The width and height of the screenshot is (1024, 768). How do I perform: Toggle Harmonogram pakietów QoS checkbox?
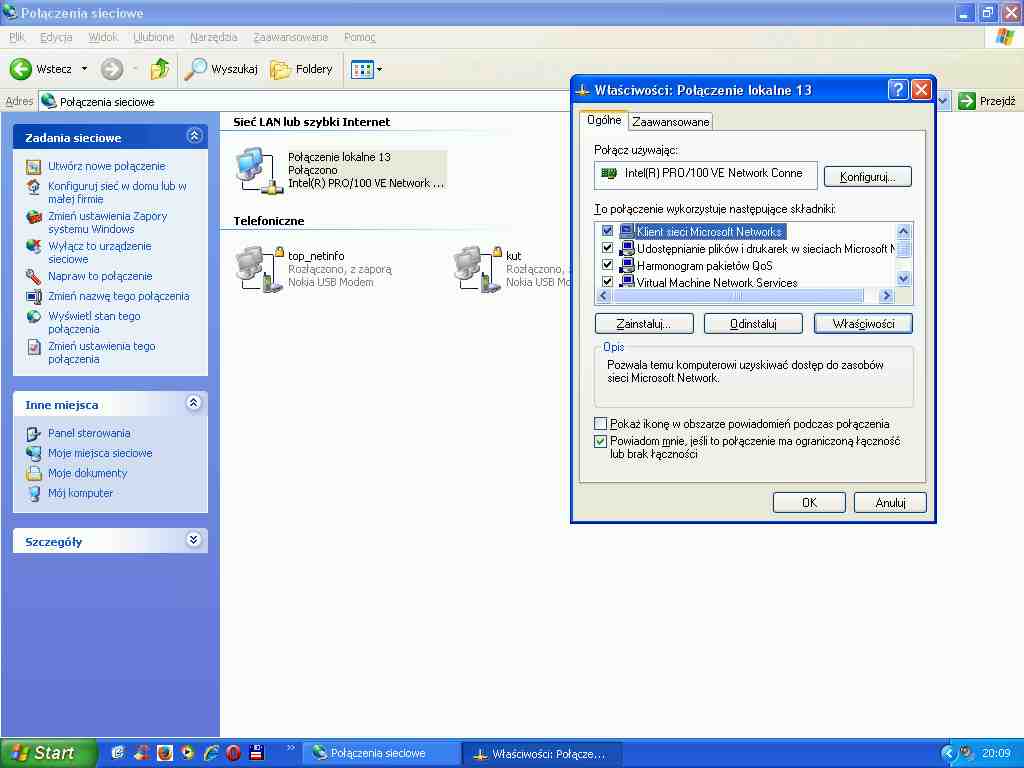click(x=607, y=265)
